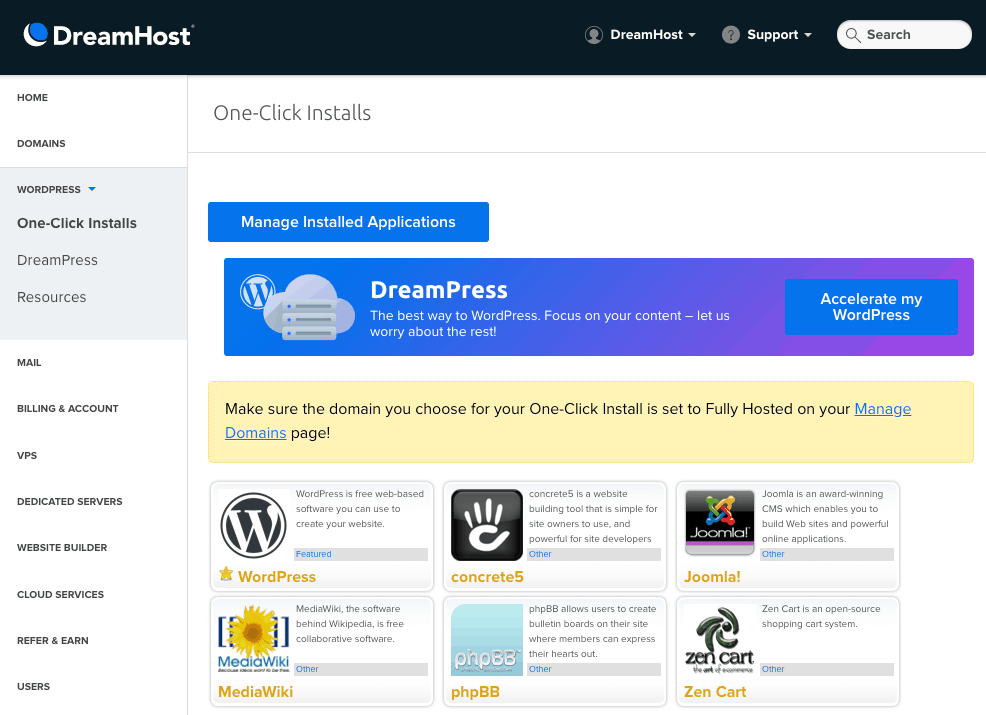
Task: Collapse the WordPress sidebar section arrow
Action: point(92,189)
